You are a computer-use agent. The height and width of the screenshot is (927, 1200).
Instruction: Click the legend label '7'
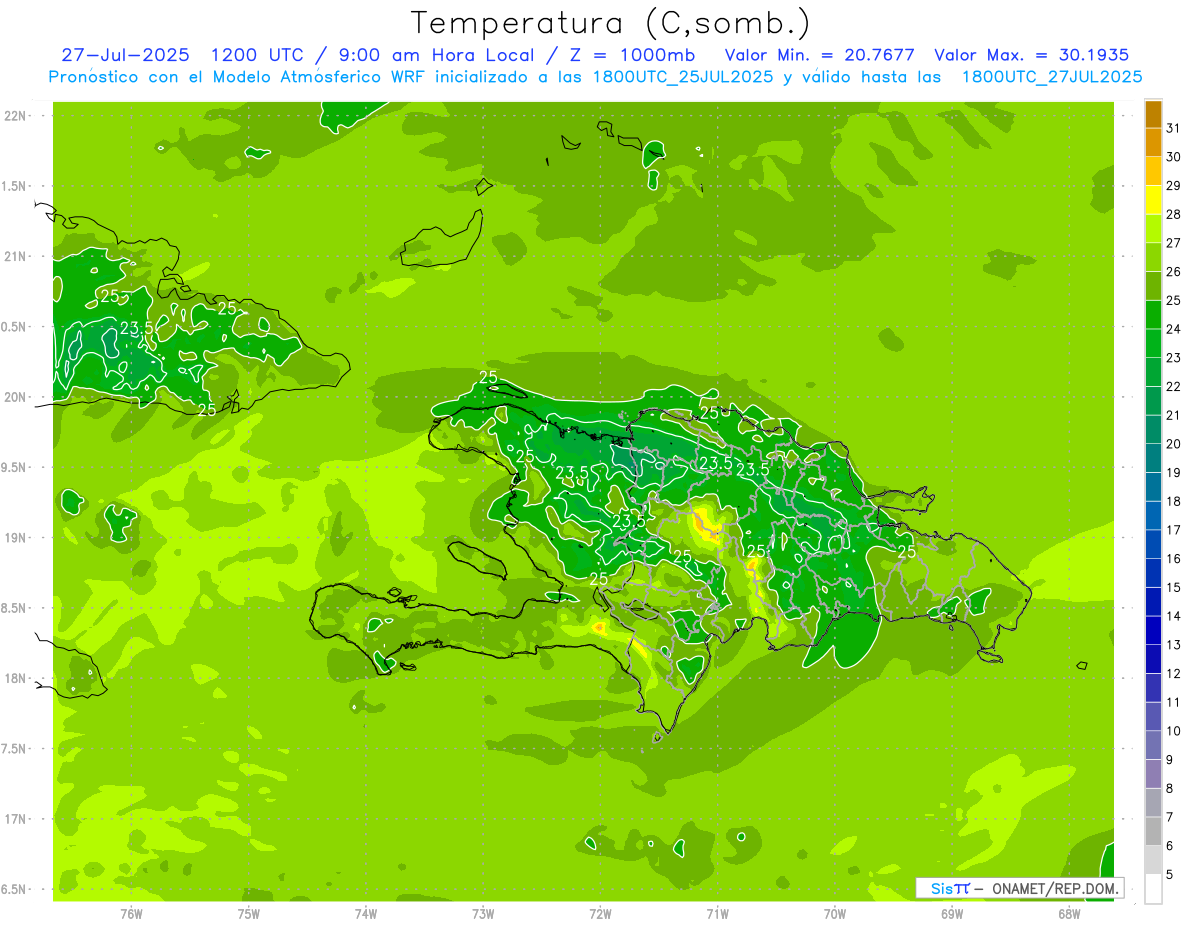click(1170, 818)
